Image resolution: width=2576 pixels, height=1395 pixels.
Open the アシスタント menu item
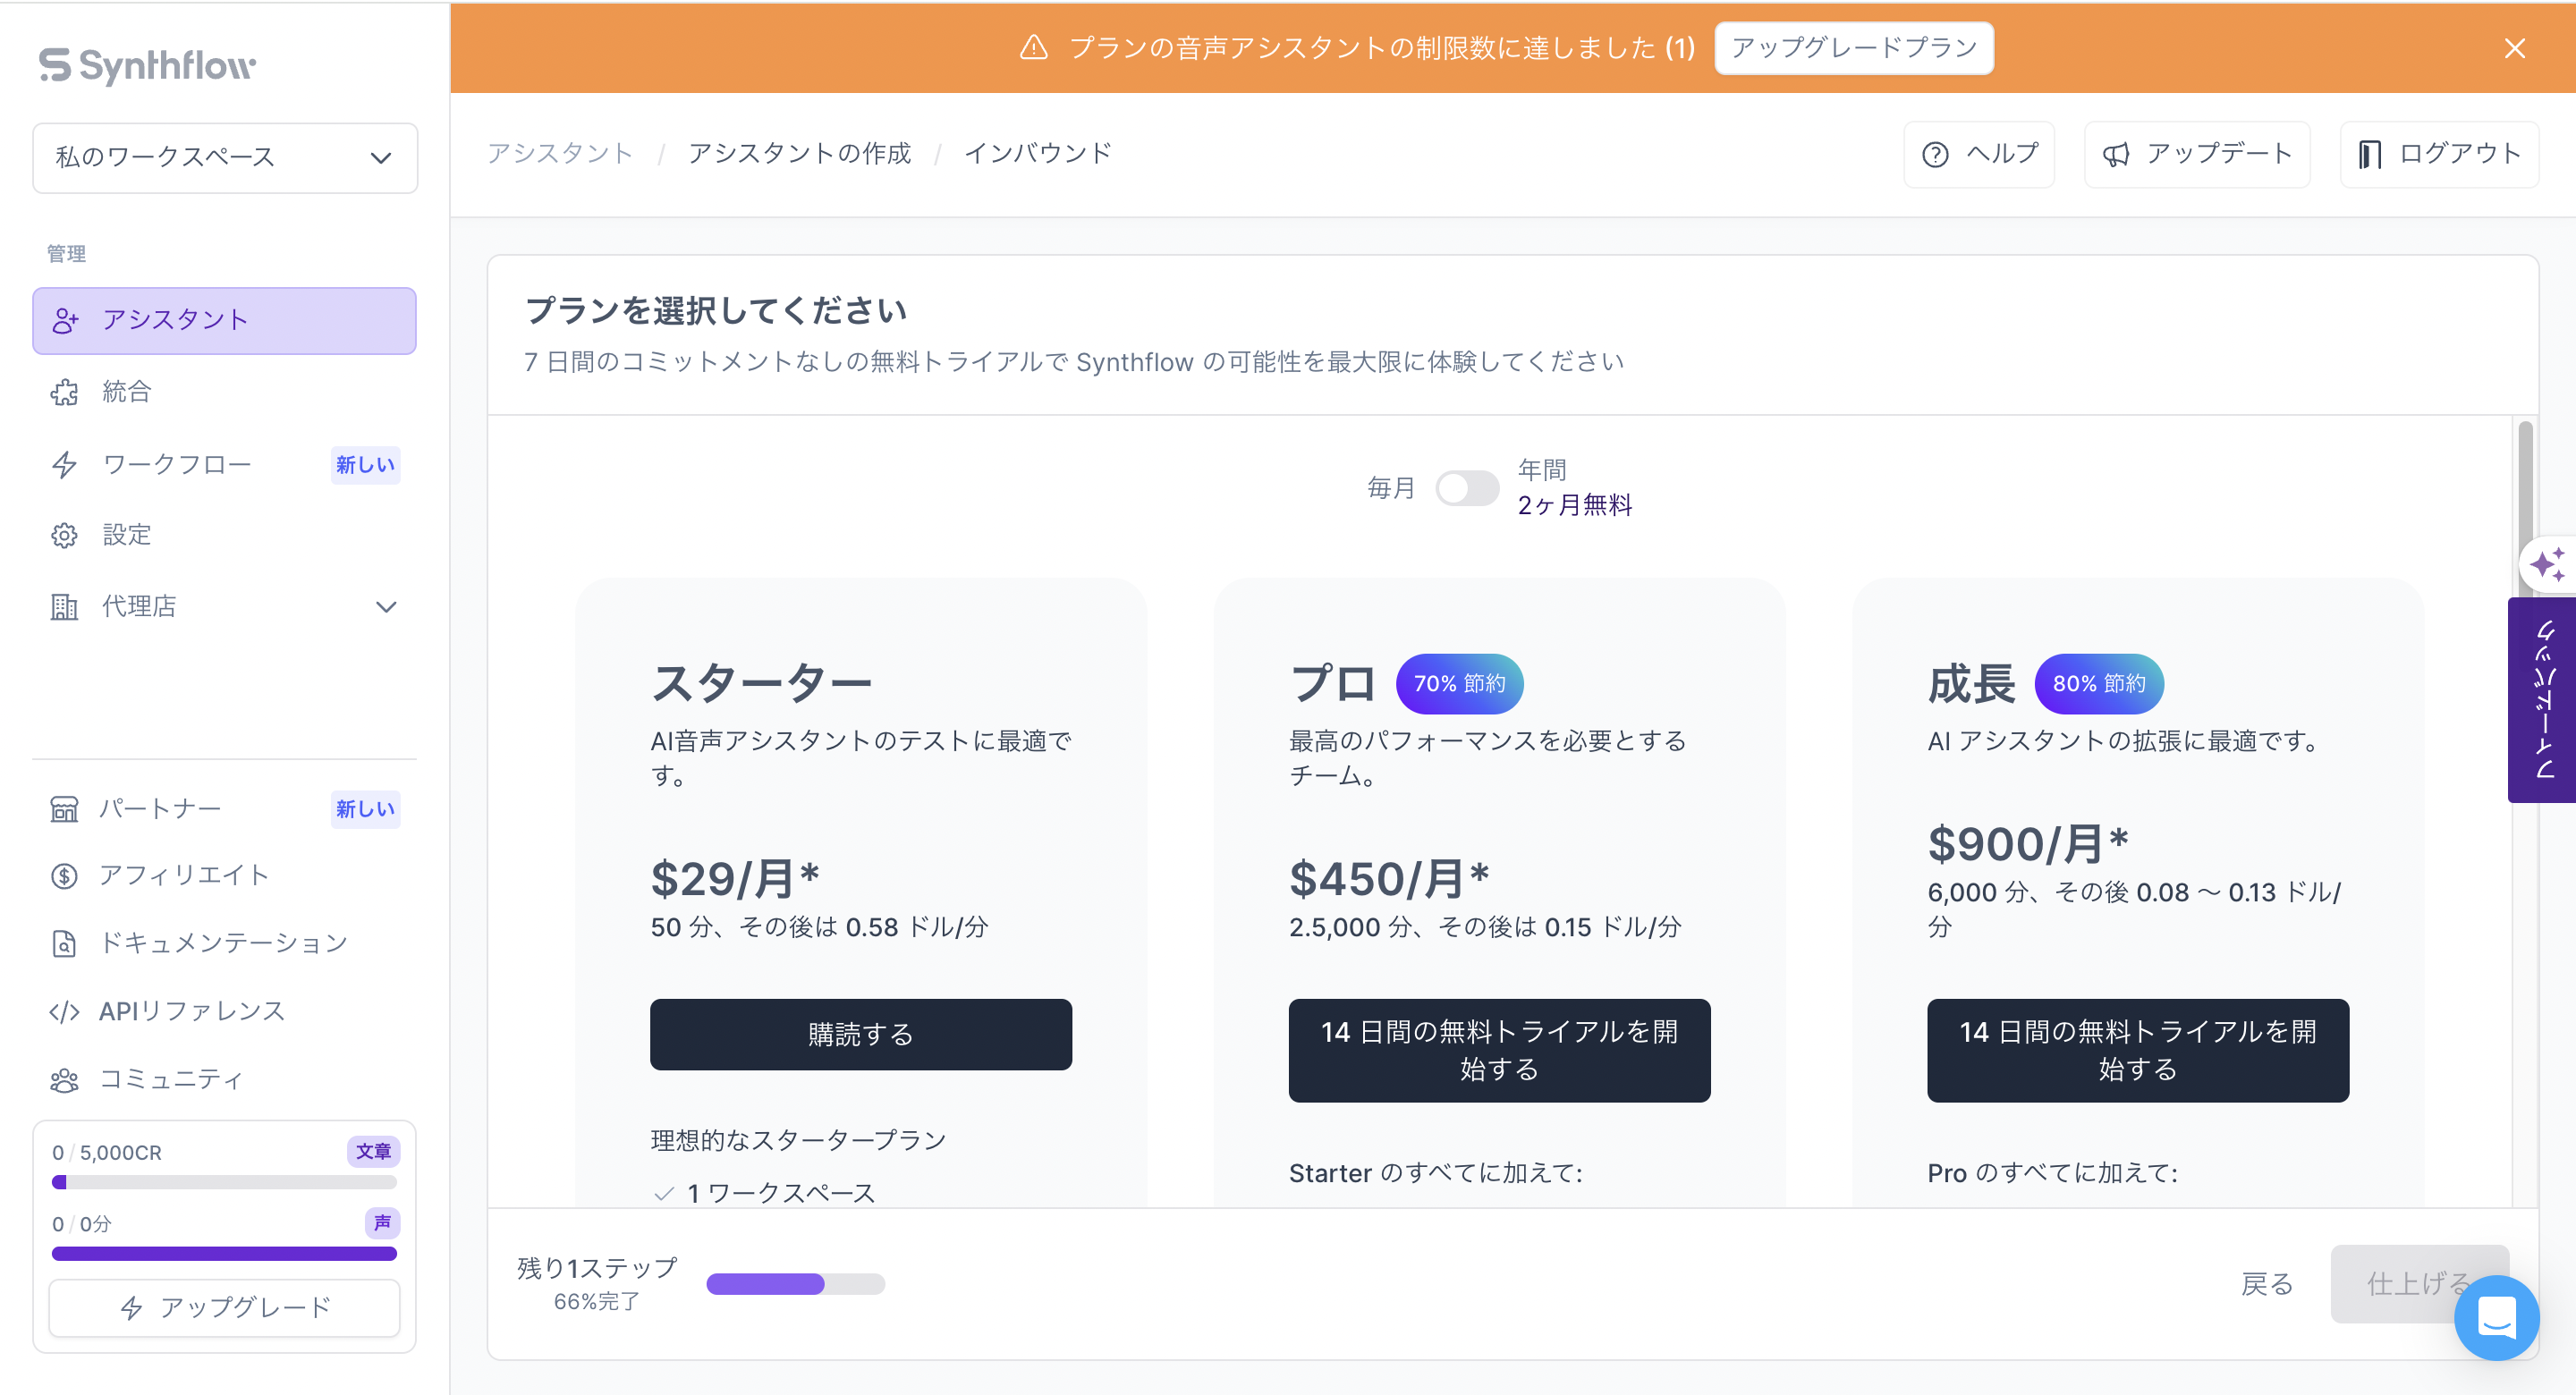(x=225, y=320)
